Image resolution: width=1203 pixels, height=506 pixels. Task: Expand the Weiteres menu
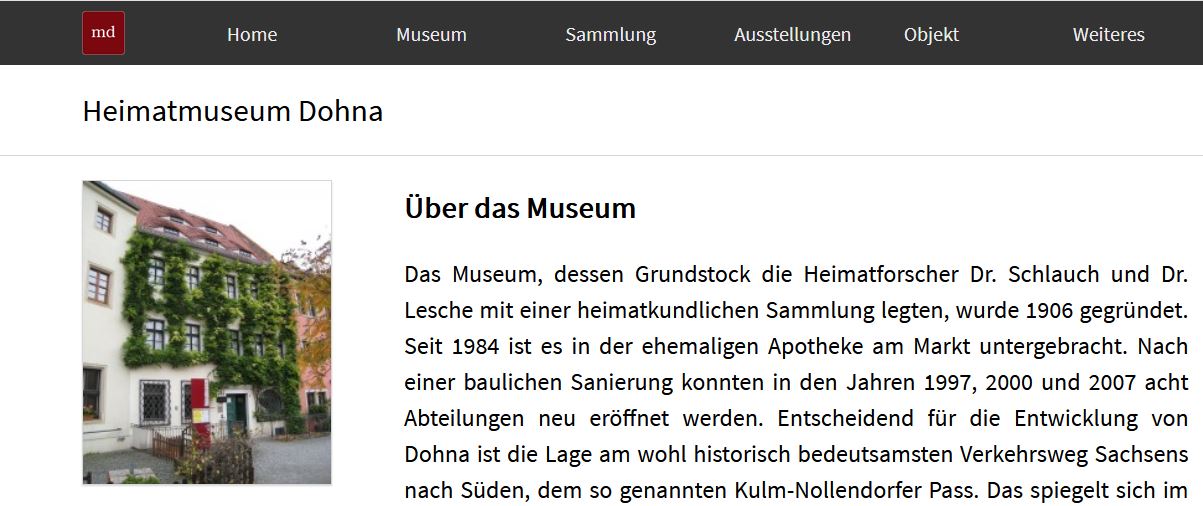tap(1108, 35)
